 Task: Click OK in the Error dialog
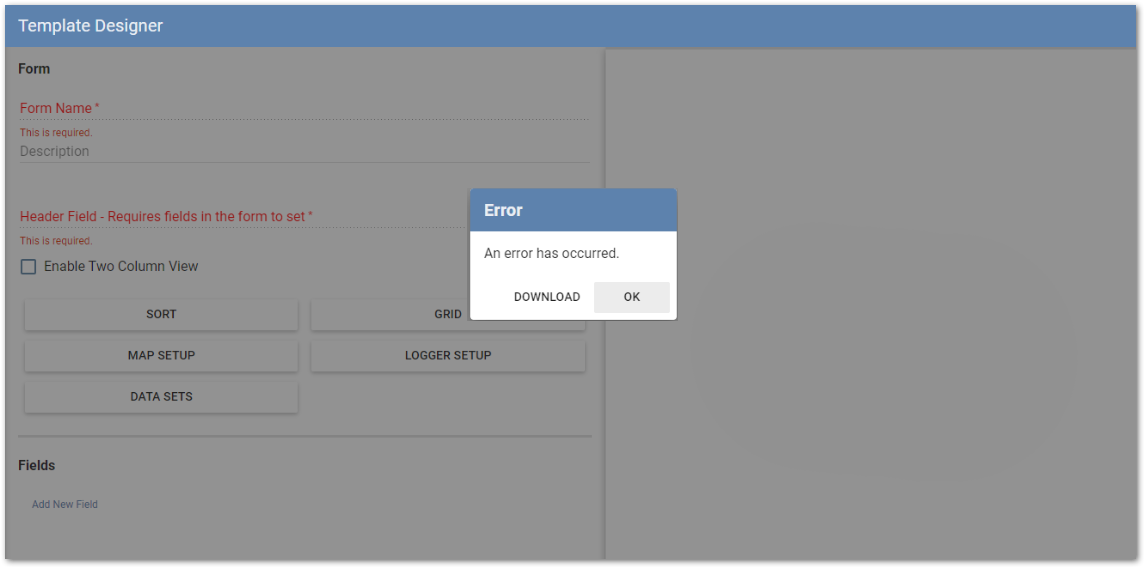(631, 297)
